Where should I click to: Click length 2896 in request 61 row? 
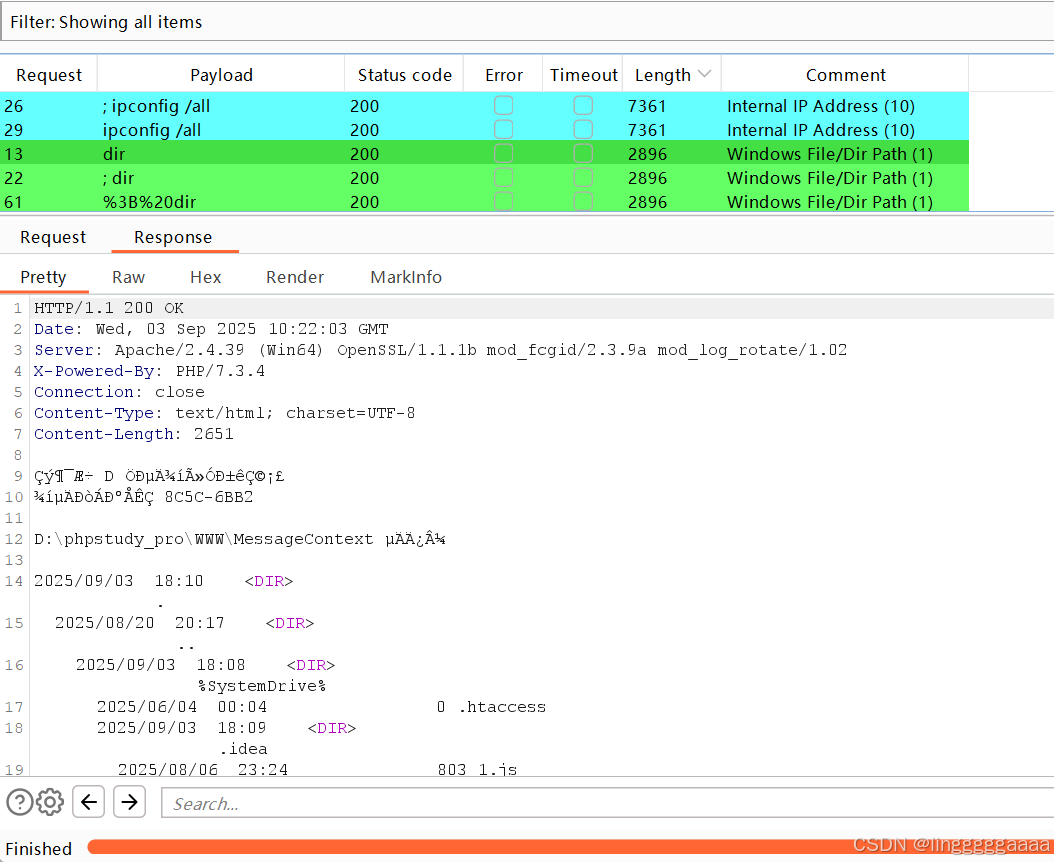(647, 202)
